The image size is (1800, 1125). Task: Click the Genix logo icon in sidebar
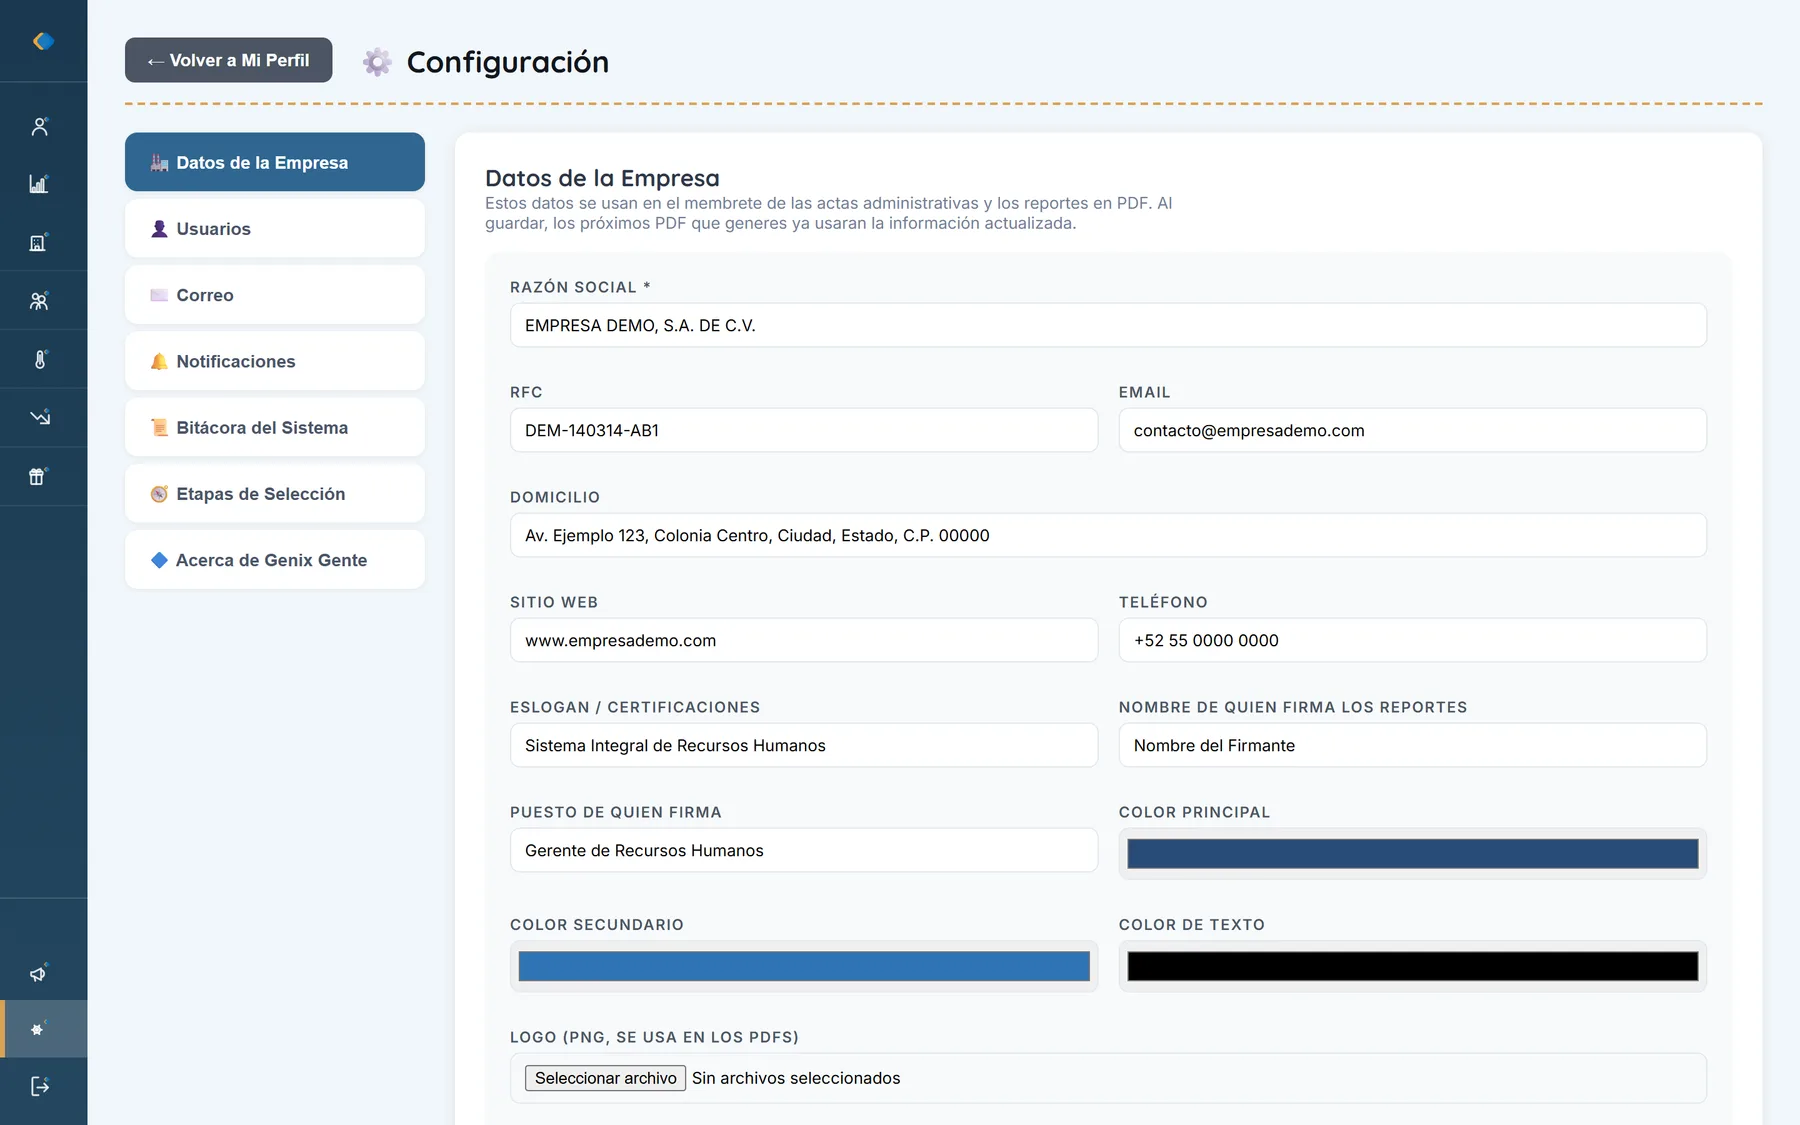(43, 41)
